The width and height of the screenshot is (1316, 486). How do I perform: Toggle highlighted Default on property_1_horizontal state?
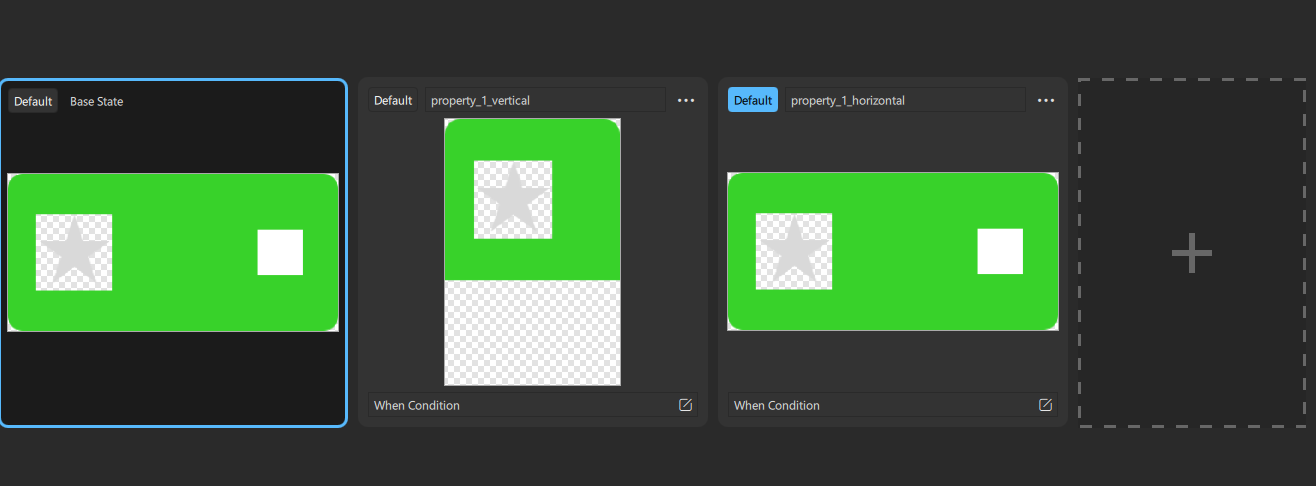[753, 100]
